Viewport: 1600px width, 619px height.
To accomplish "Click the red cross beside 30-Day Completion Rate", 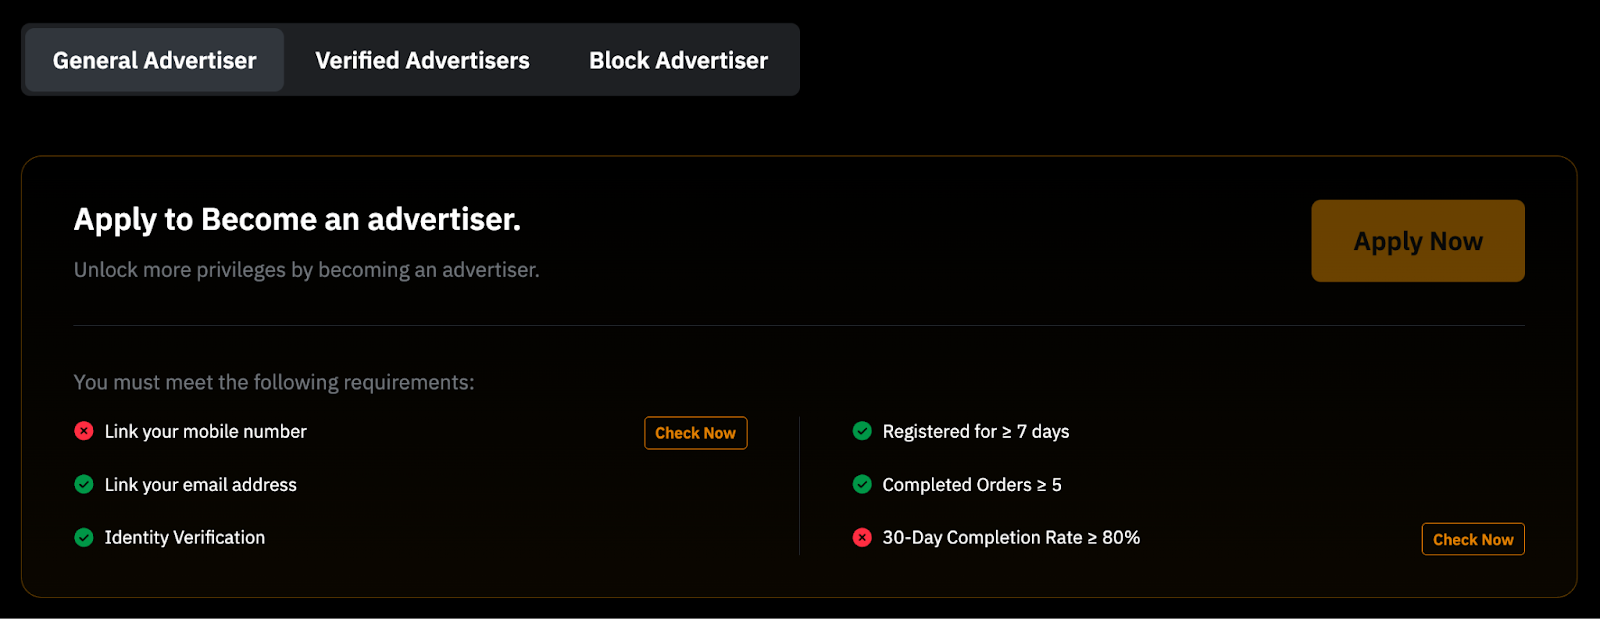I will click(862, 537).
